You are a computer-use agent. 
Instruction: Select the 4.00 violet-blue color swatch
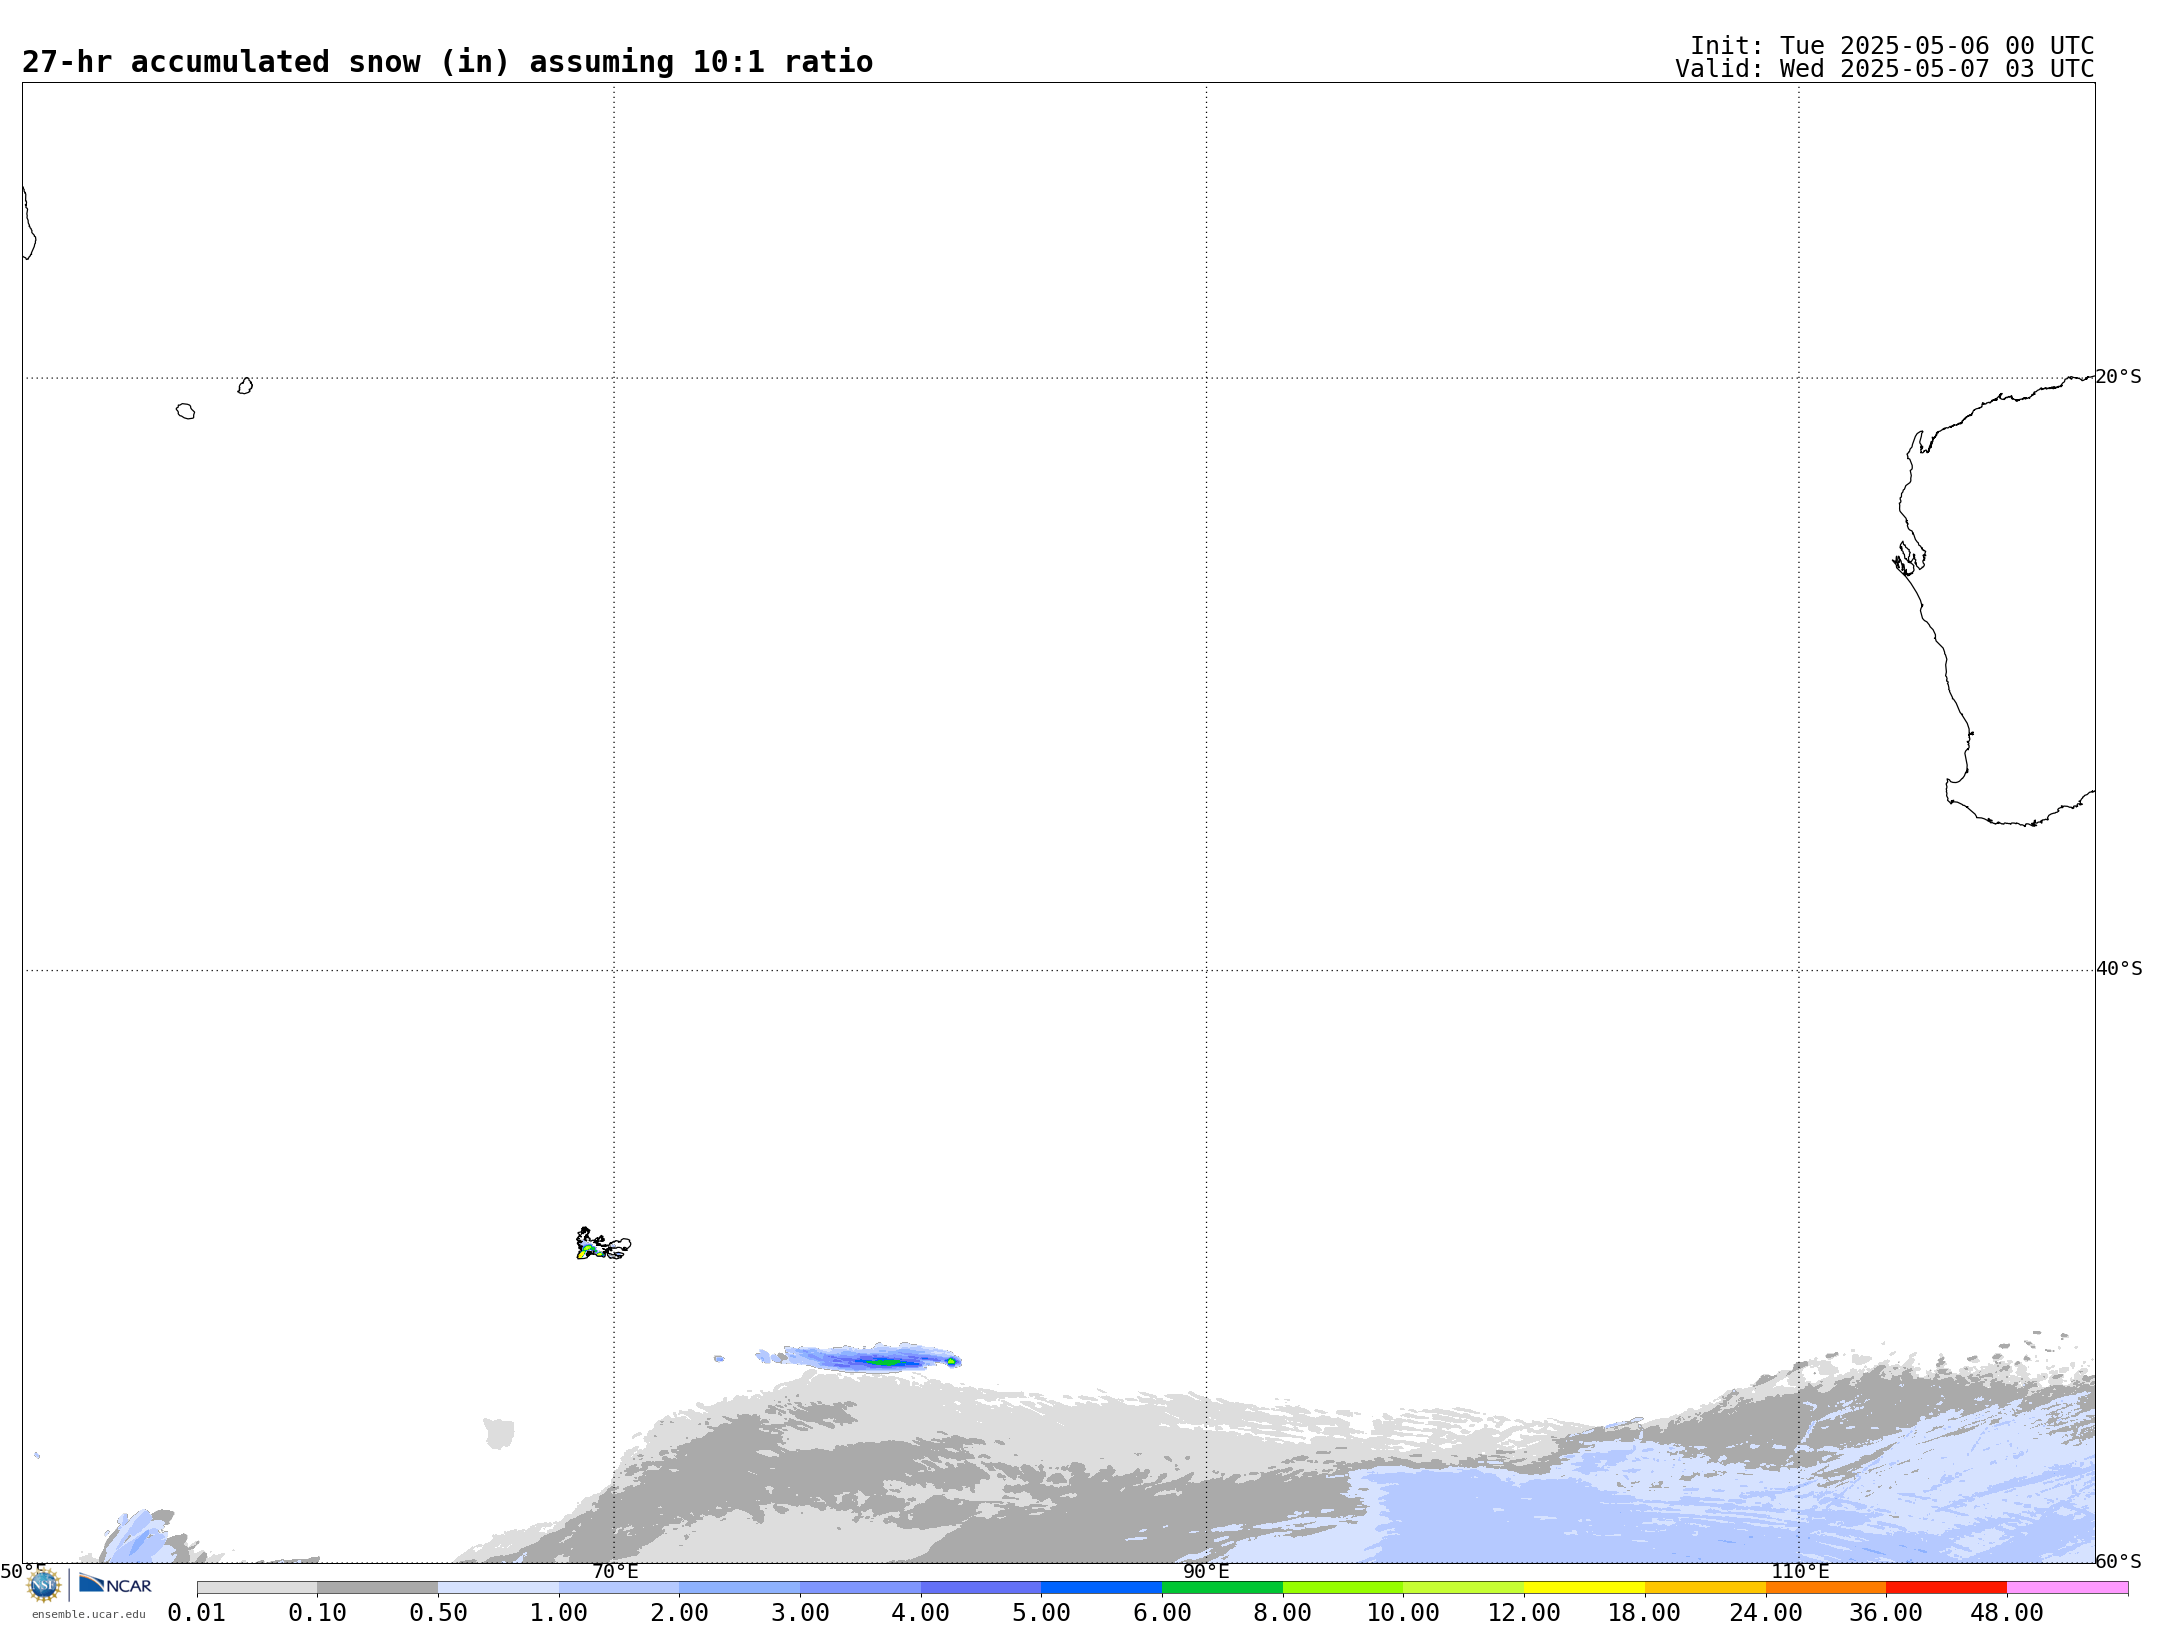pos(981,1588)
